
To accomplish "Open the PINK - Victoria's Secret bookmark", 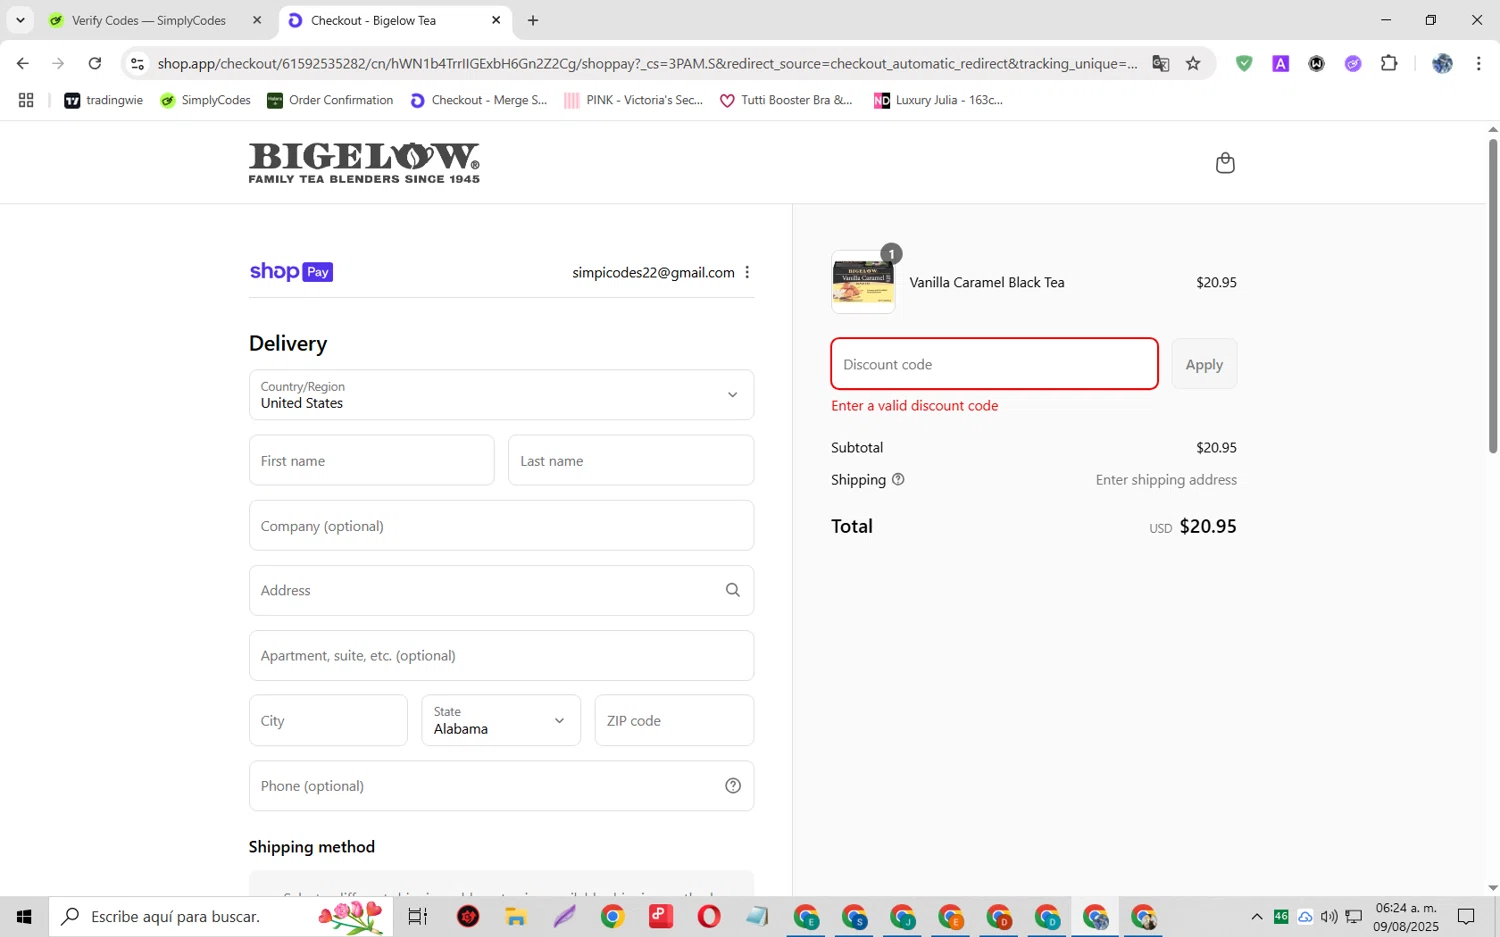I will [x=634, y=100].
